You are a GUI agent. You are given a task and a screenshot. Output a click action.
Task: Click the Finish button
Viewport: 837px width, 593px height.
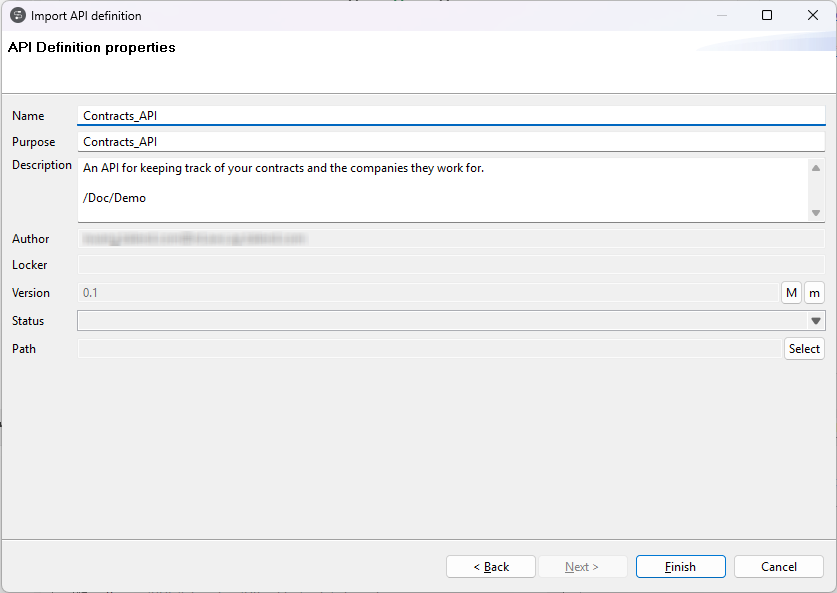point(680,566)
